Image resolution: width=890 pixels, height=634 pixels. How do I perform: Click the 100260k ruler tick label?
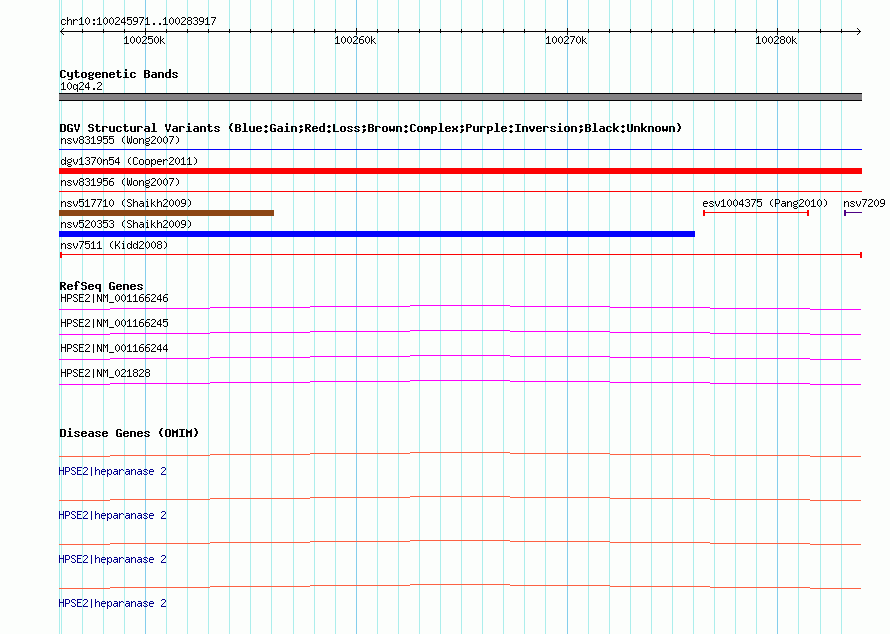pos(355,40)
